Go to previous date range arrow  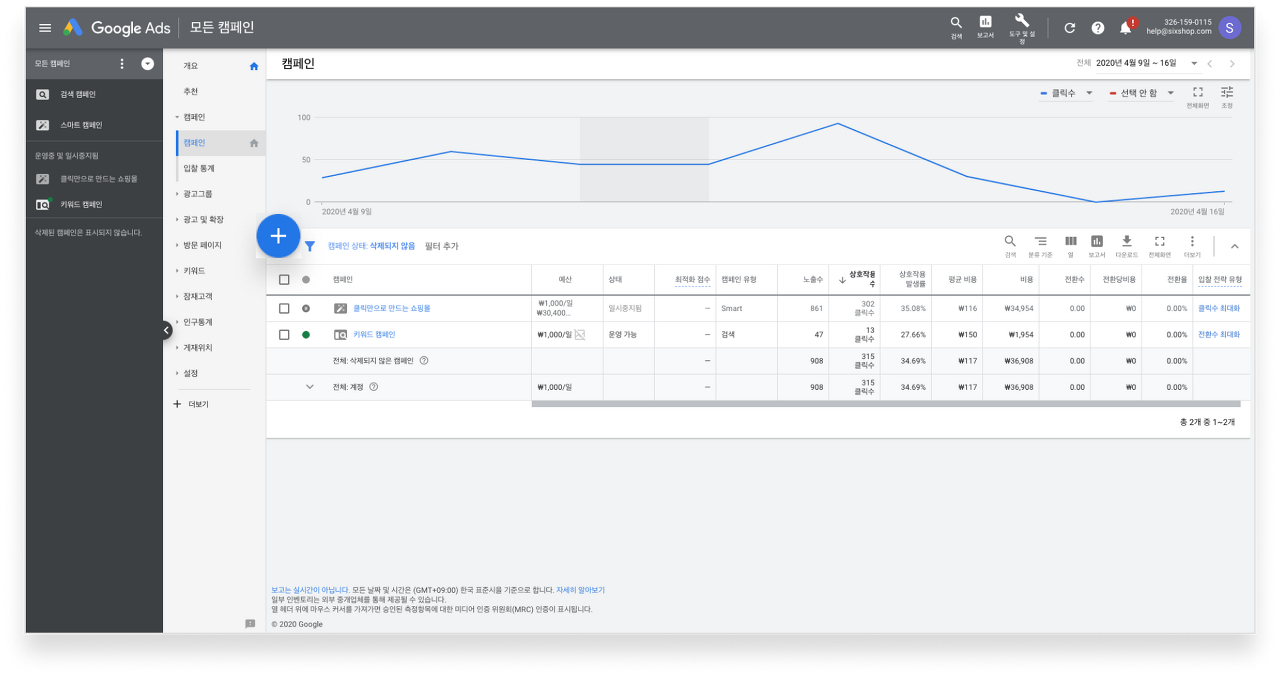pos(1209,64)
